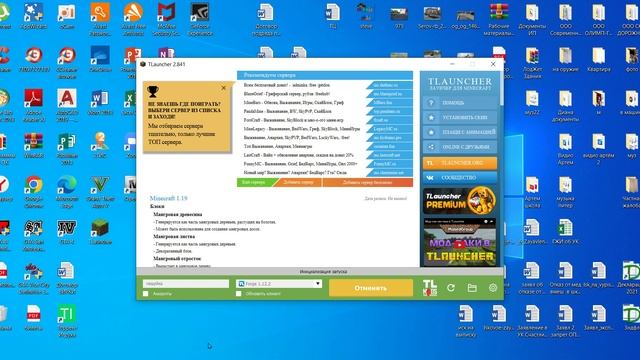The height and width of the screenshot is (360, 640).
Task: Click the LastCraft server row
Action: [x=299, y=155]
